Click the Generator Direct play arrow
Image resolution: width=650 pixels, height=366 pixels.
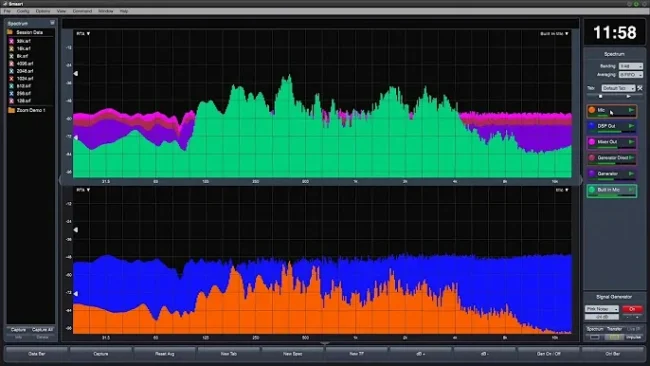[631, 158]
